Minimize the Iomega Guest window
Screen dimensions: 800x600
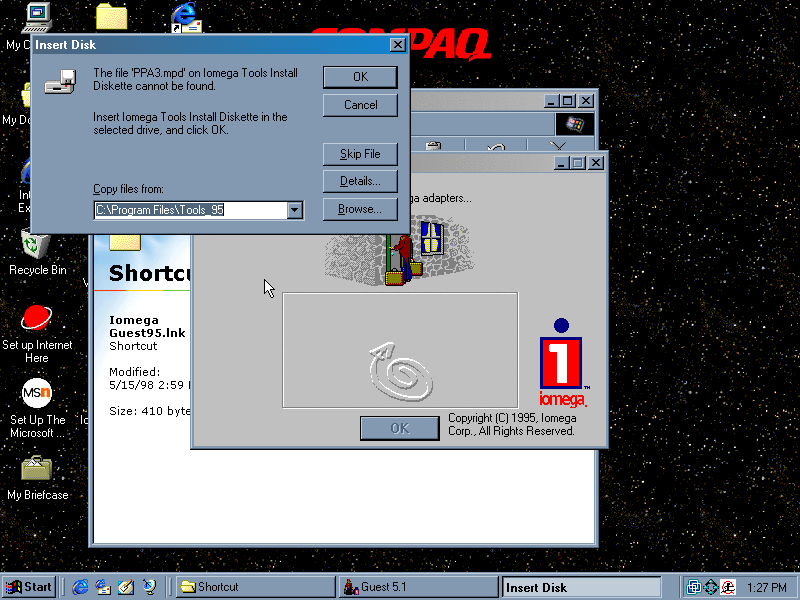pos(561,163)
